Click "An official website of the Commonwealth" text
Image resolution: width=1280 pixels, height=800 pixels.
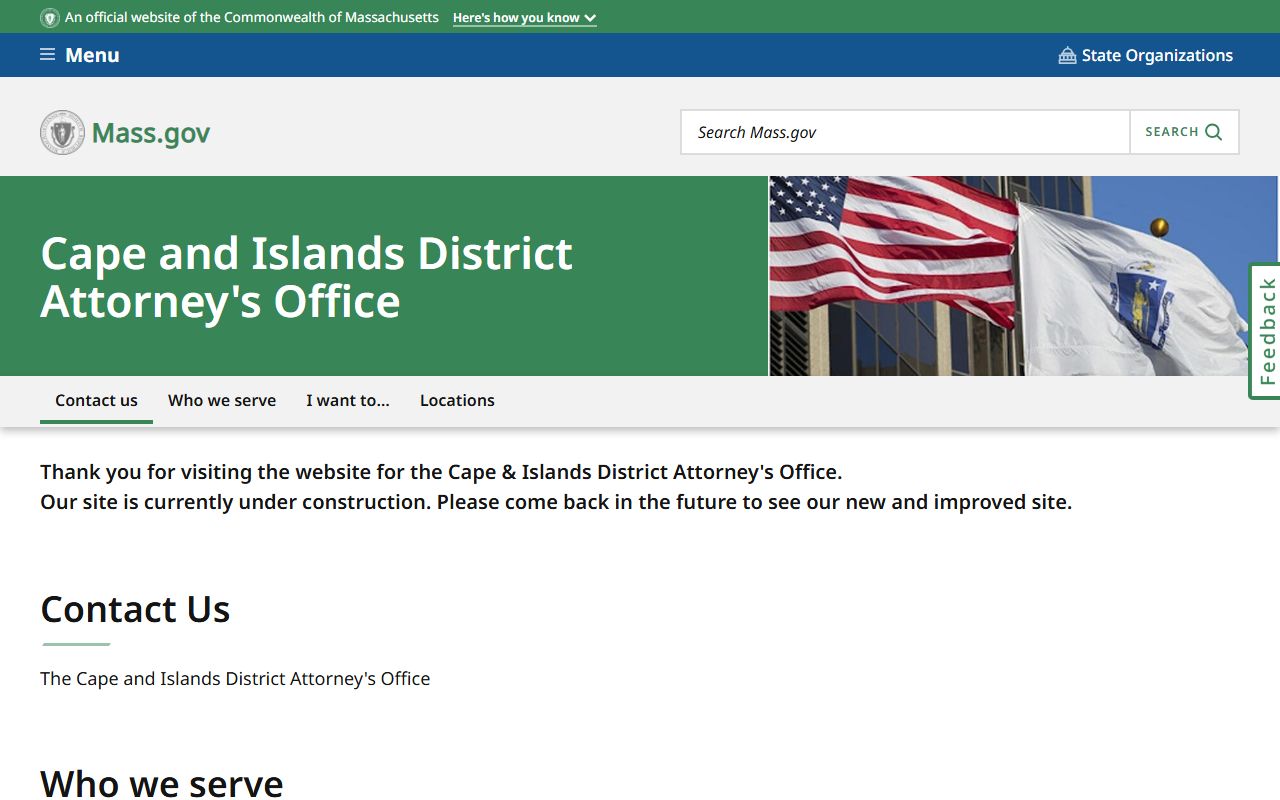(252, 18)
